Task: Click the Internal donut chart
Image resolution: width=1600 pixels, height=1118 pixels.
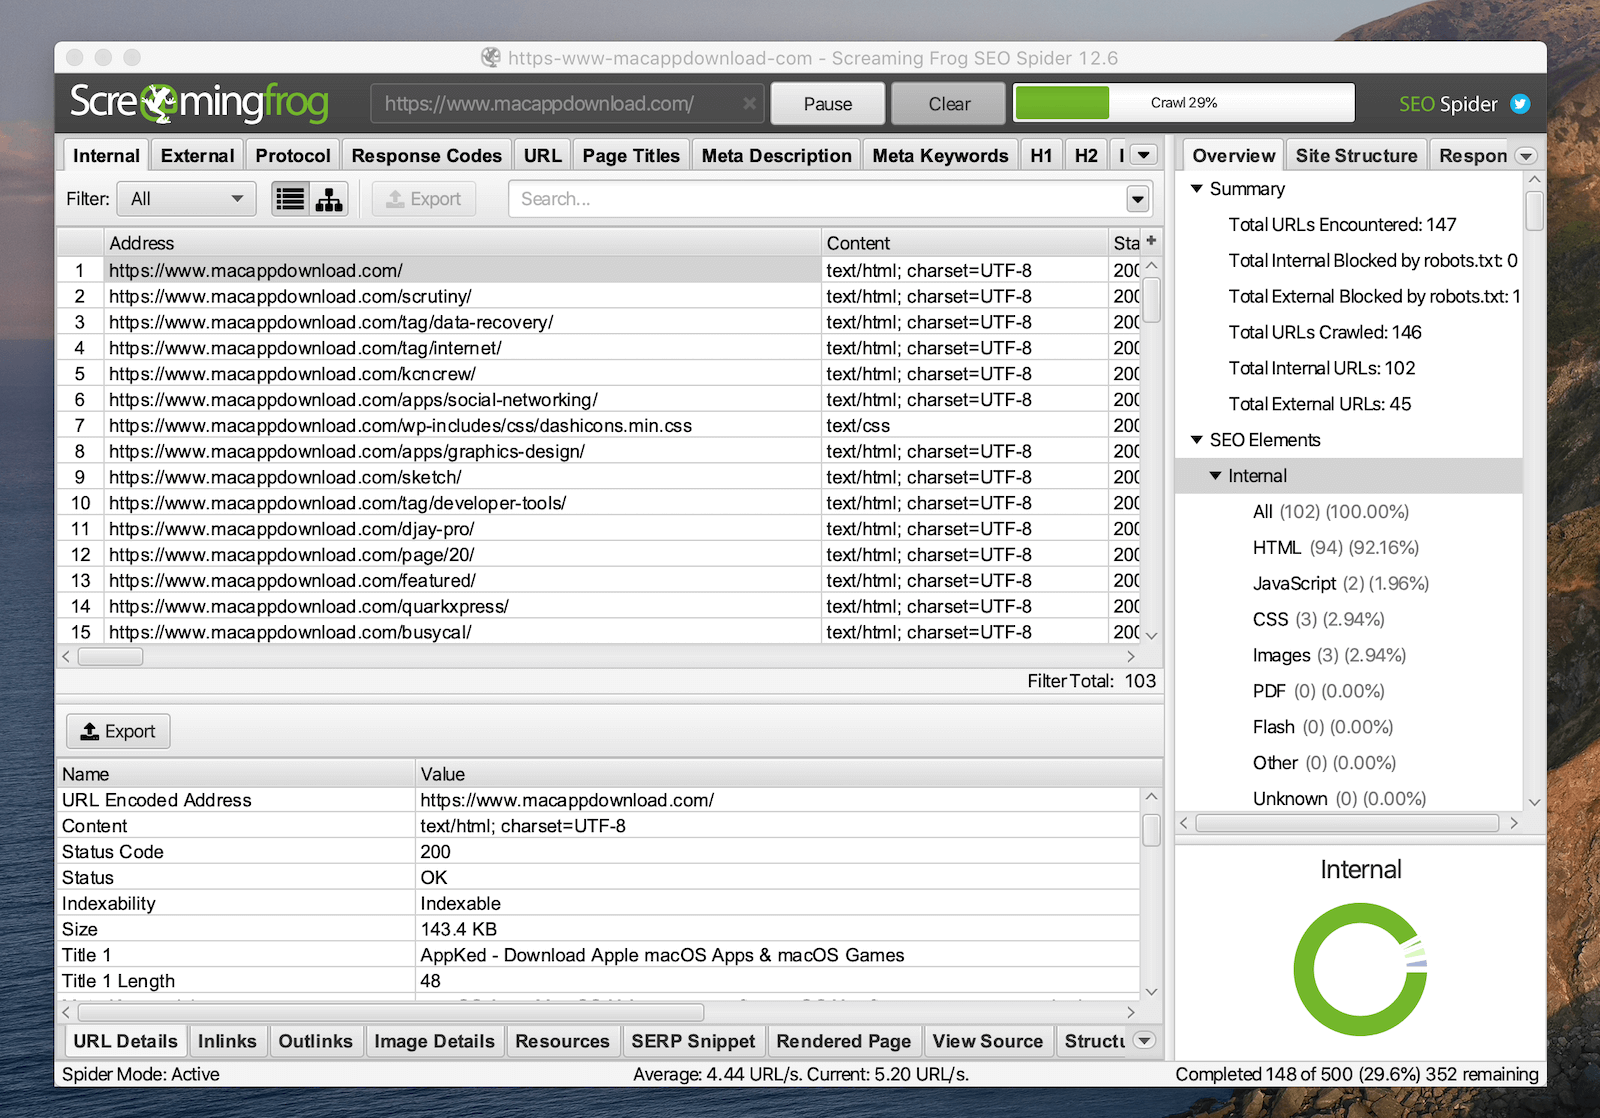Action: [1360, 969]
